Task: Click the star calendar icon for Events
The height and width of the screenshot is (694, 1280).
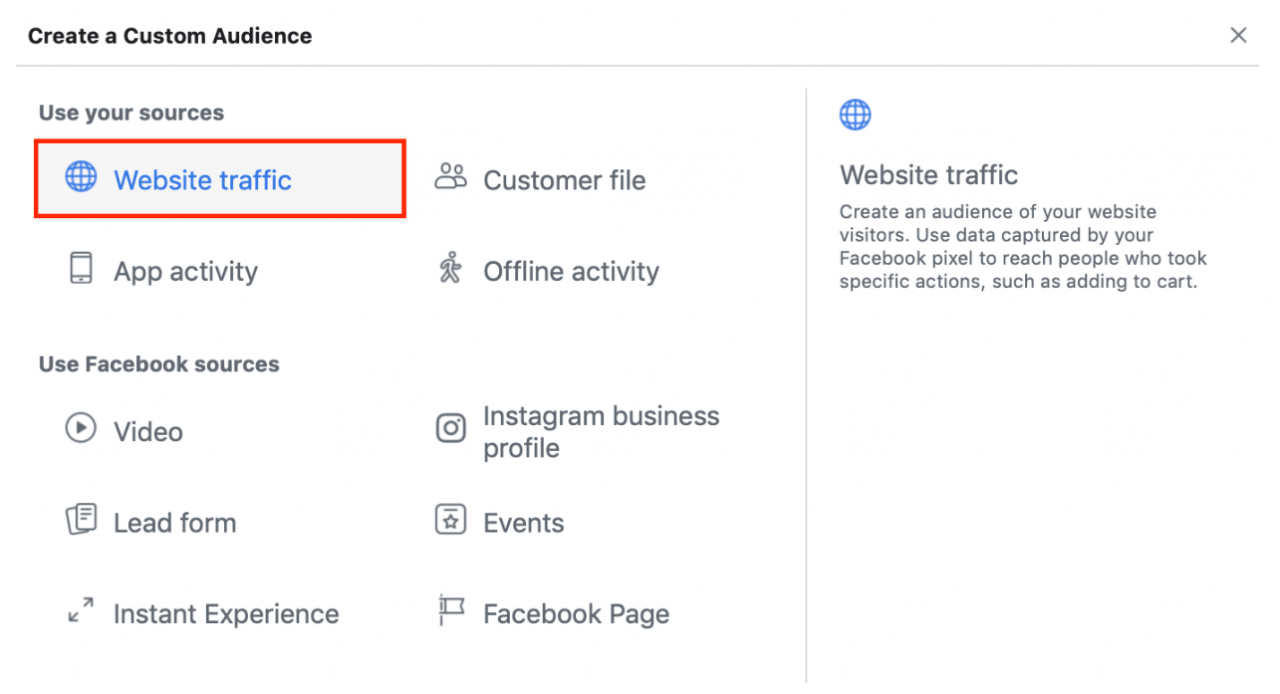Action: coord(451,520)
